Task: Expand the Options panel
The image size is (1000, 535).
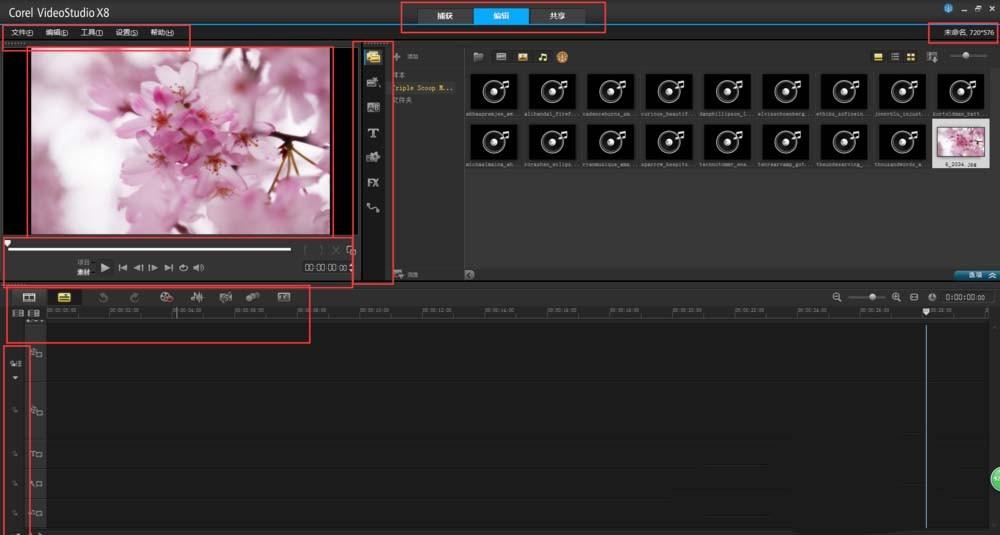Action: (976, 274)
